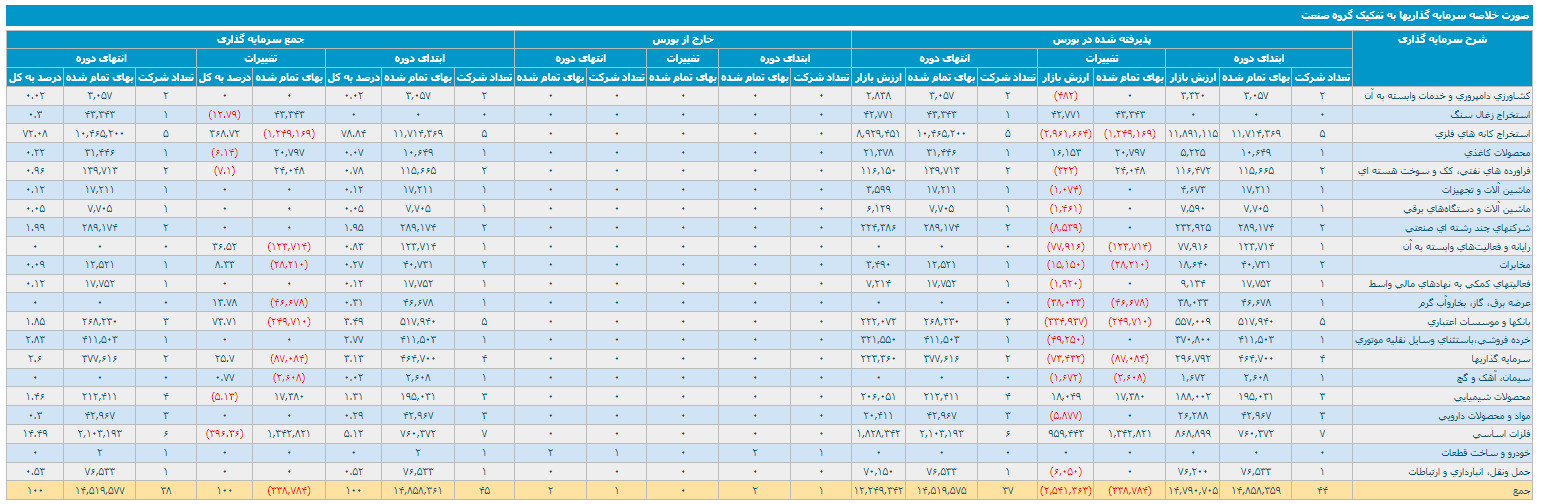The image size is (1549, 504).
Task: Click the جمع سرمایه گذاری group header
Action: [261, 39]
